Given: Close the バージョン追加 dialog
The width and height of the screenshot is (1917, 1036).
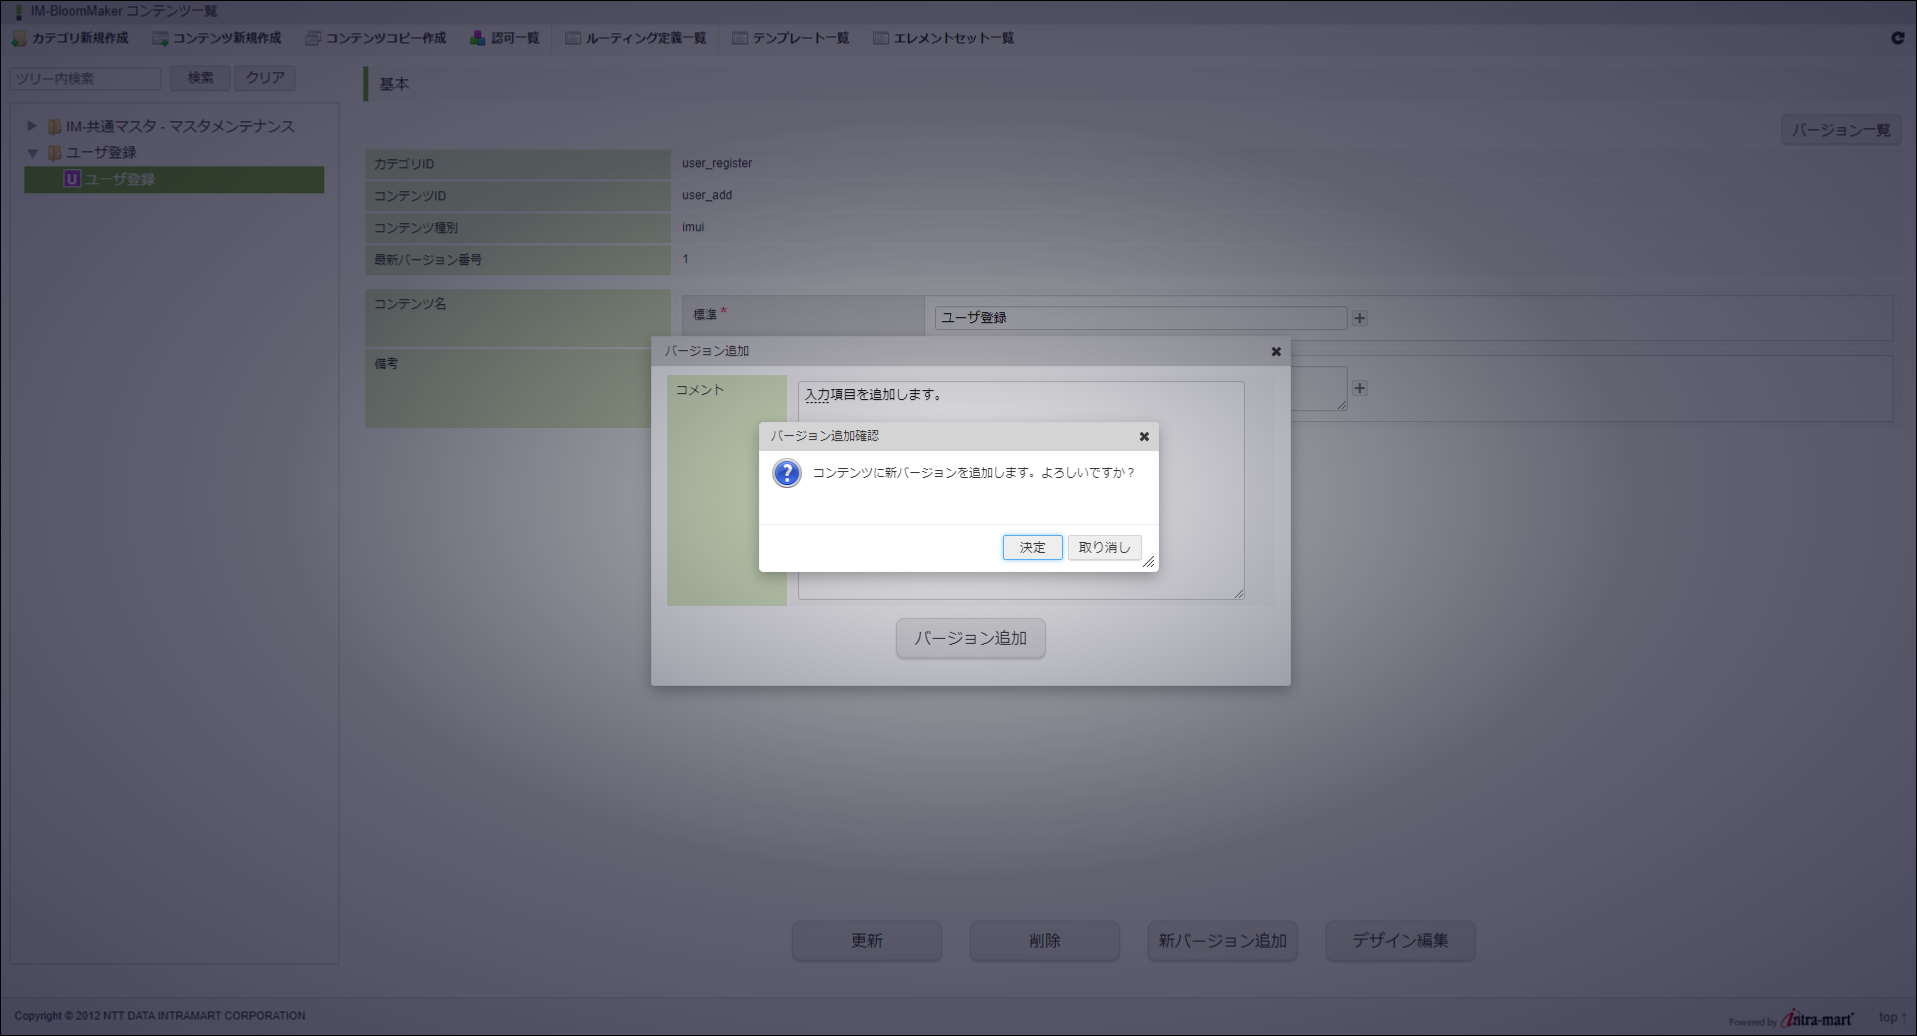Looking at the screenshot, I should (x=1276, y=351).
